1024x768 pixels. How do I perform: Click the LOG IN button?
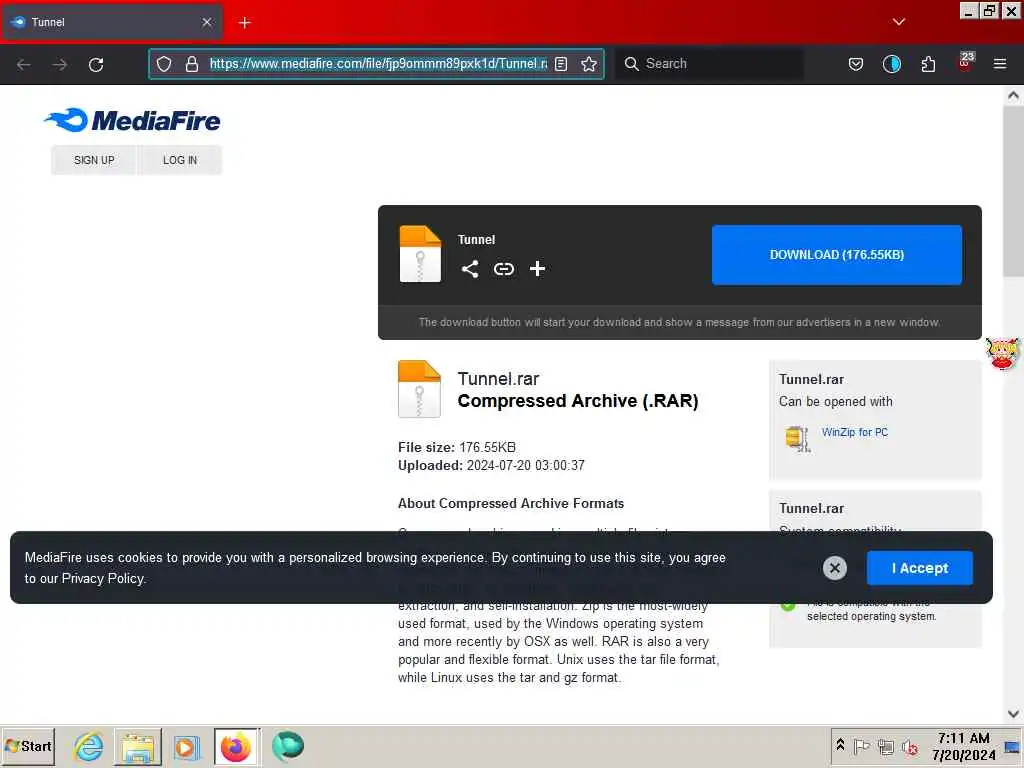180,160
